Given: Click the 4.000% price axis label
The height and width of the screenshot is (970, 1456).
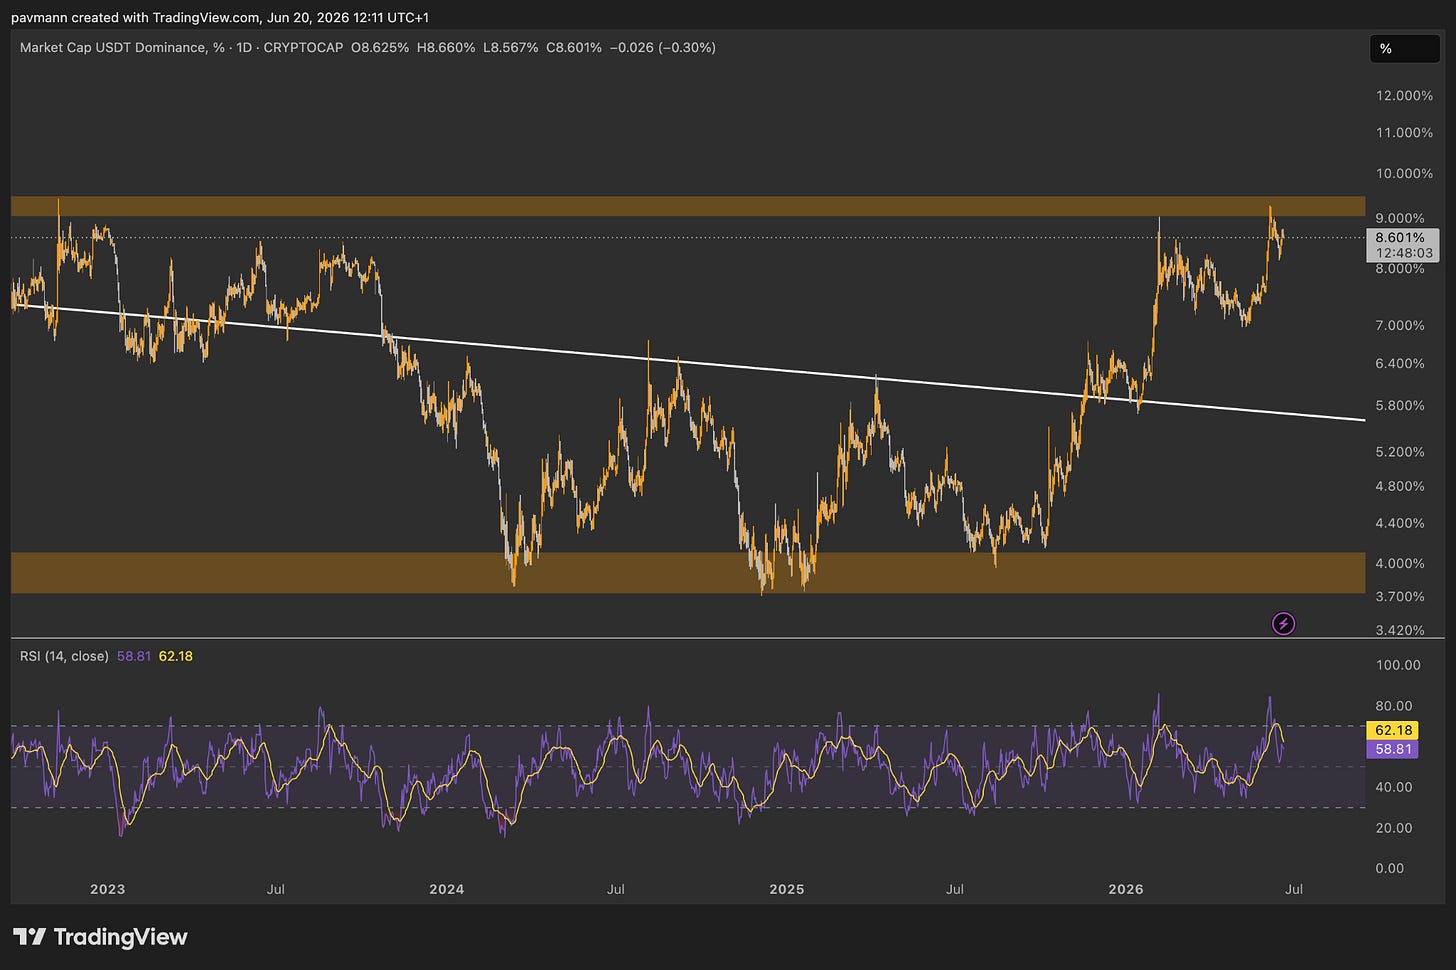Looking at the screenshot, I should tap(1400, 564).
